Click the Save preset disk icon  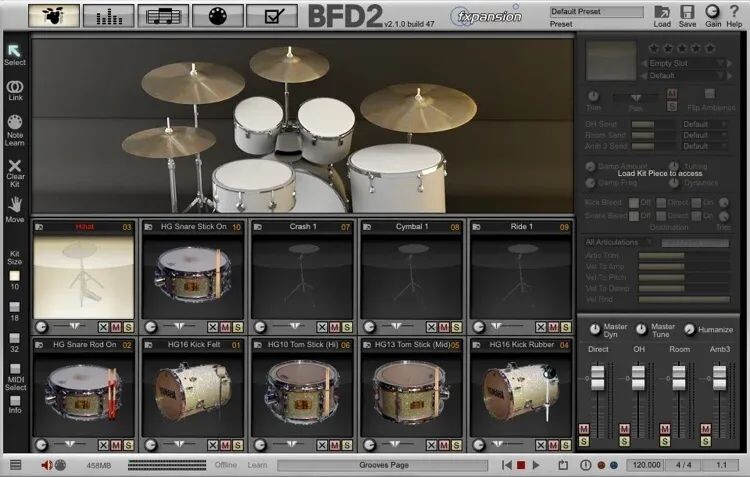[x=687, y=12]
